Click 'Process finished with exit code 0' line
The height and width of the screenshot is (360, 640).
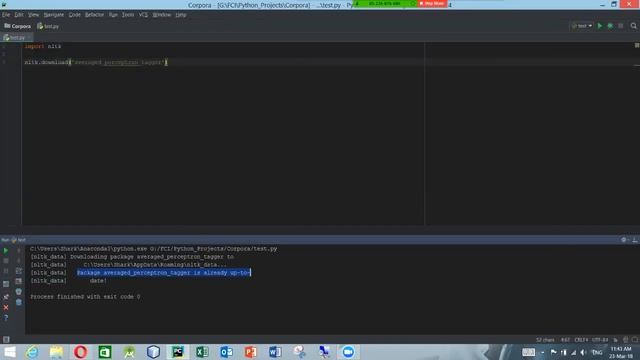click(x=85, y=297)
